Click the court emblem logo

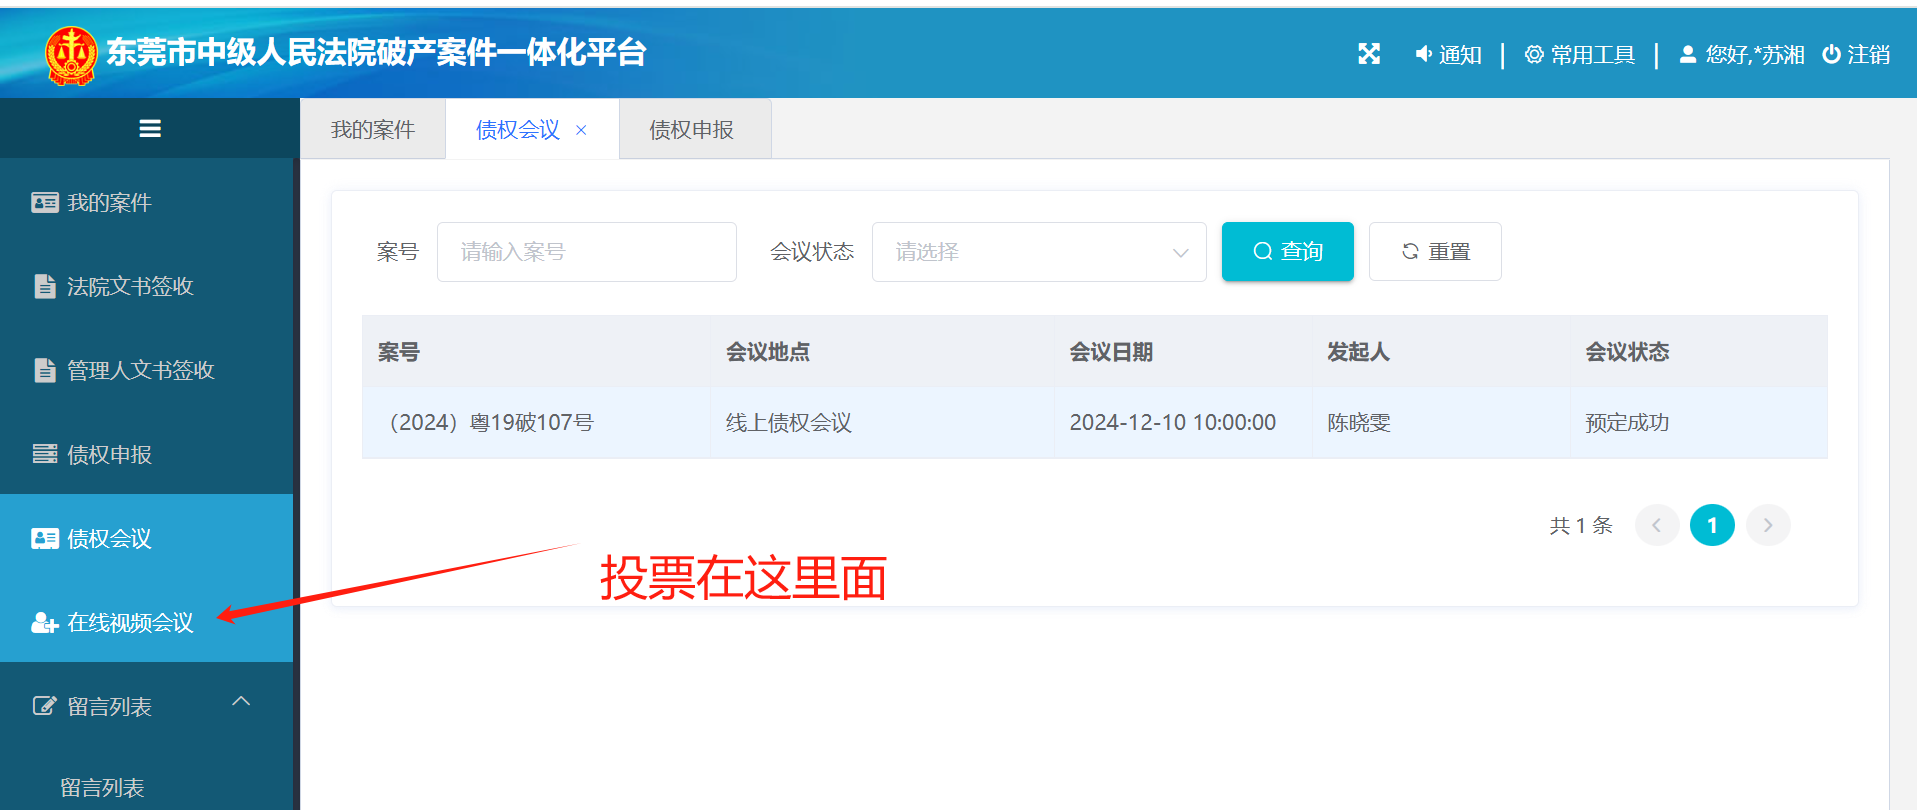coord(71,54)
